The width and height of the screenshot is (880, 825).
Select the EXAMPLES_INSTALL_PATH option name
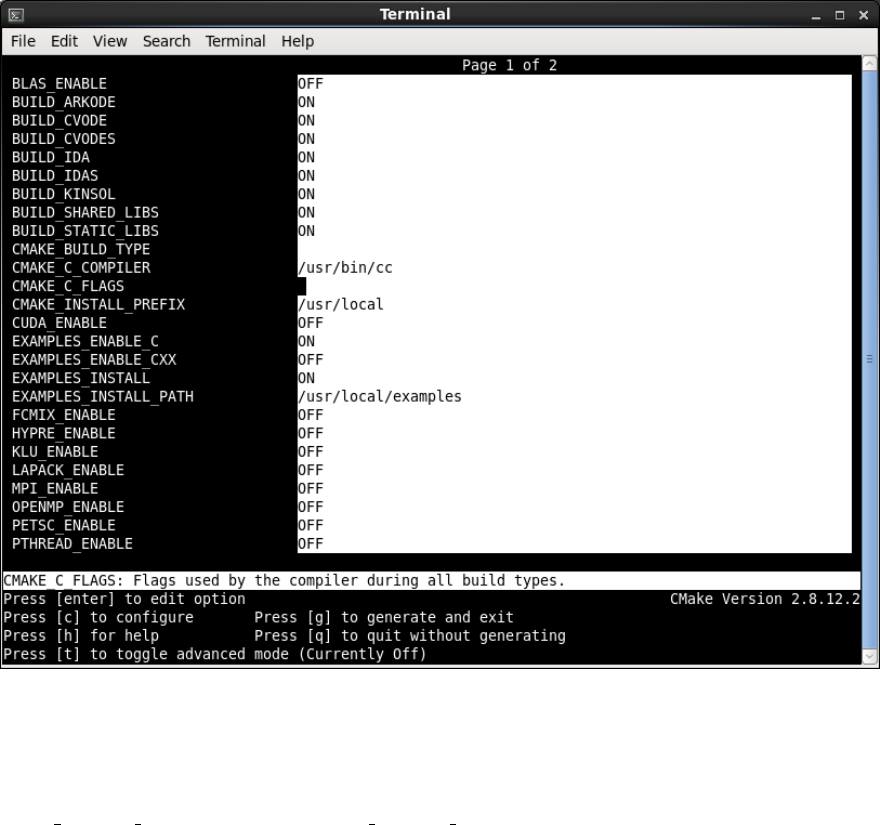(x=103, y=397)
